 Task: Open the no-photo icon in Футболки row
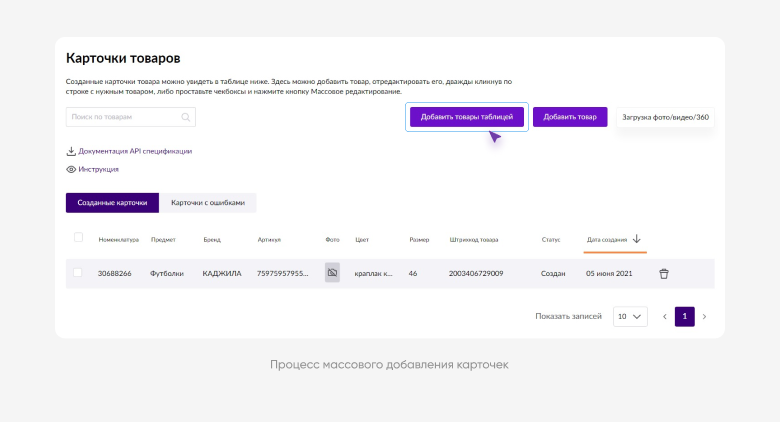tap(332, 273)
